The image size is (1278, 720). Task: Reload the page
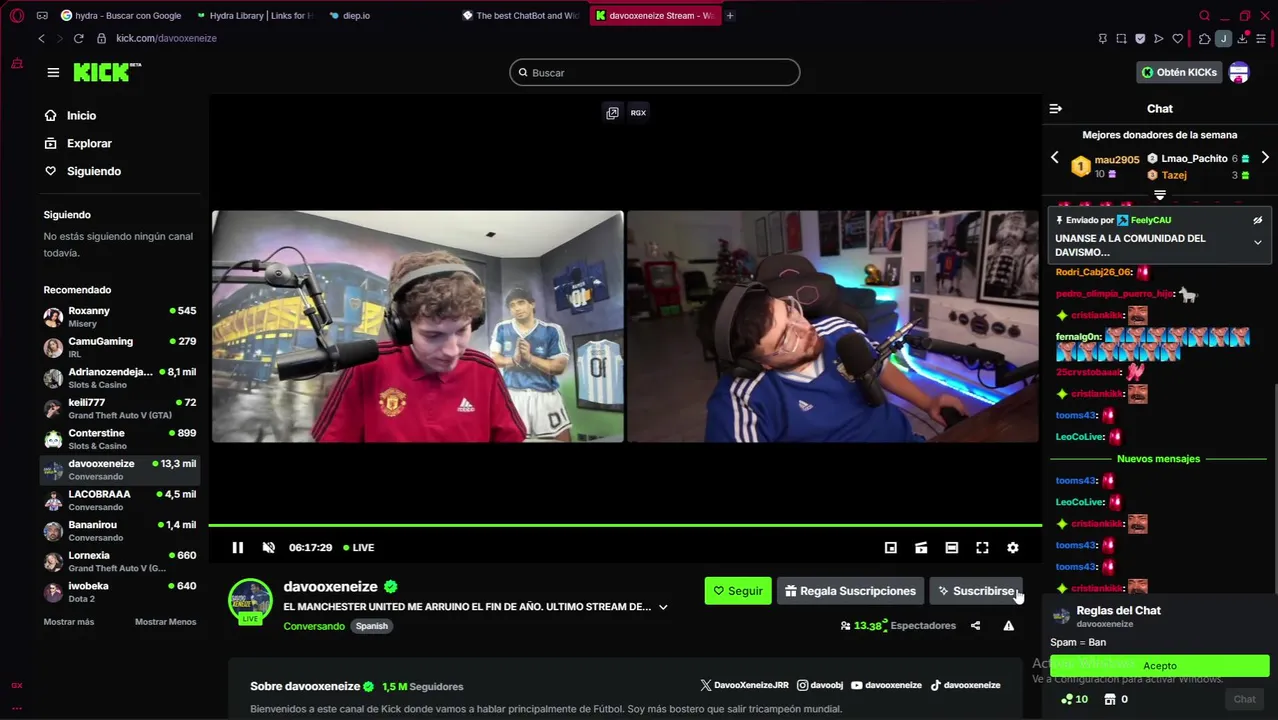point(79,38)
